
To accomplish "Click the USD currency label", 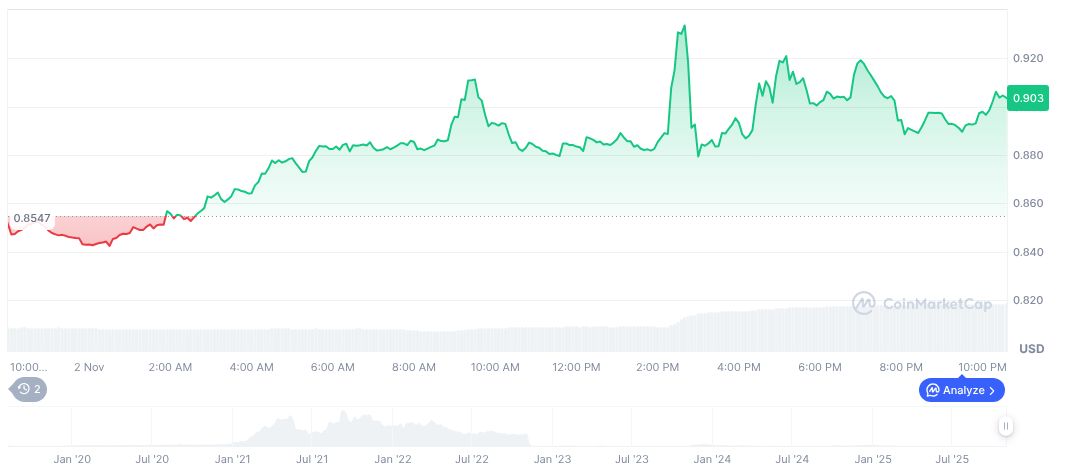I will pos(1032,348).
